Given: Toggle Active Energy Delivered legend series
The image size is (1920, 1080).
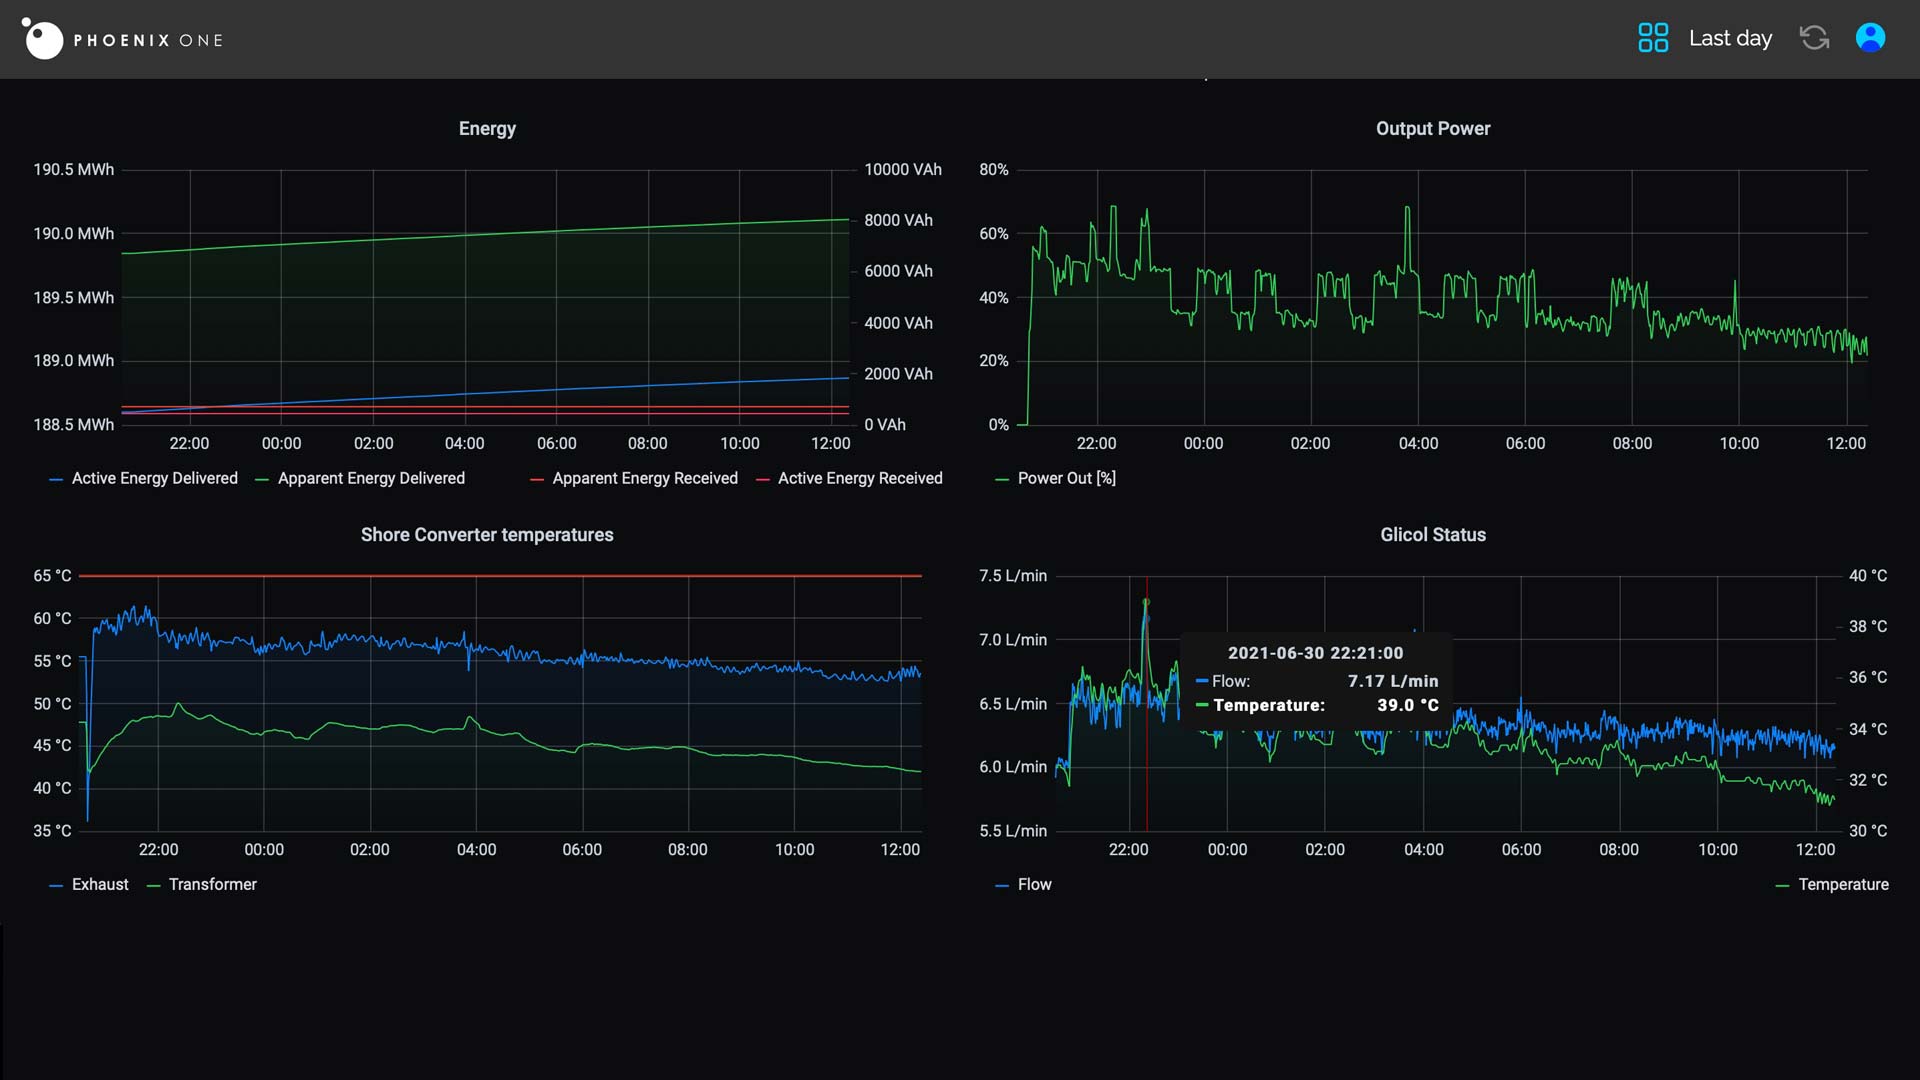Looking at the screenshot, I should click(x=154, y=479).
